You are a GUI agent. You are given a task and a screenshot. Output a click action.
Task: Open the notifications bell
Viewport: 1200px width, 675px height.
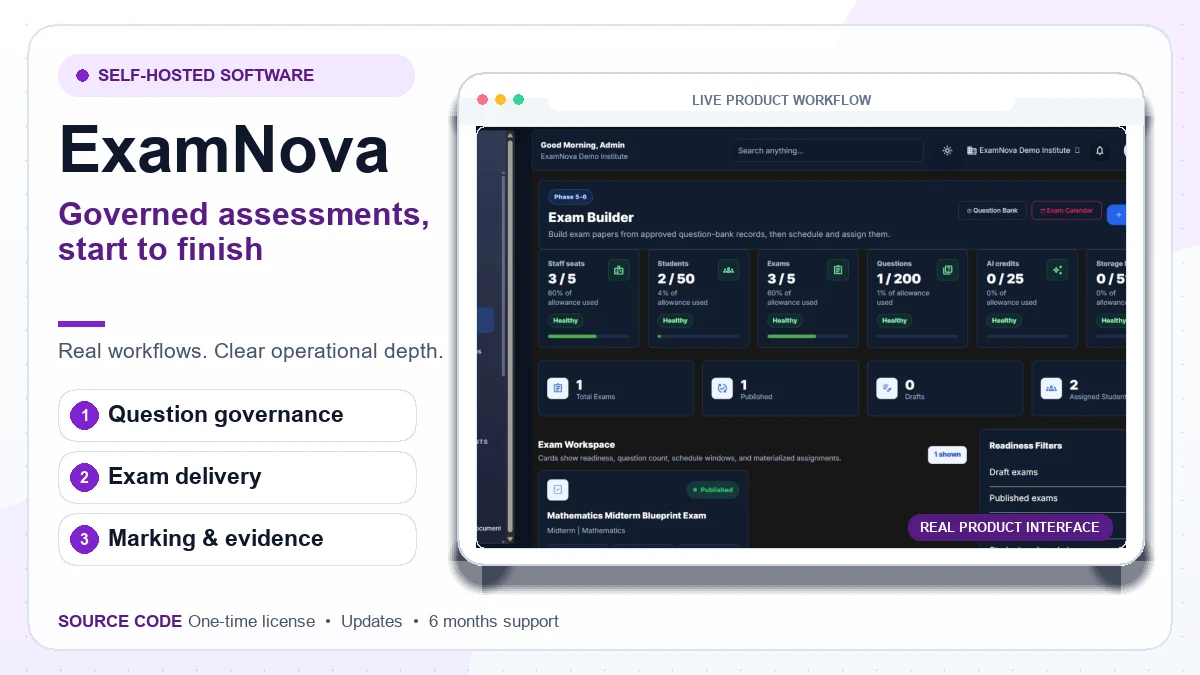tap(1100, 151)
